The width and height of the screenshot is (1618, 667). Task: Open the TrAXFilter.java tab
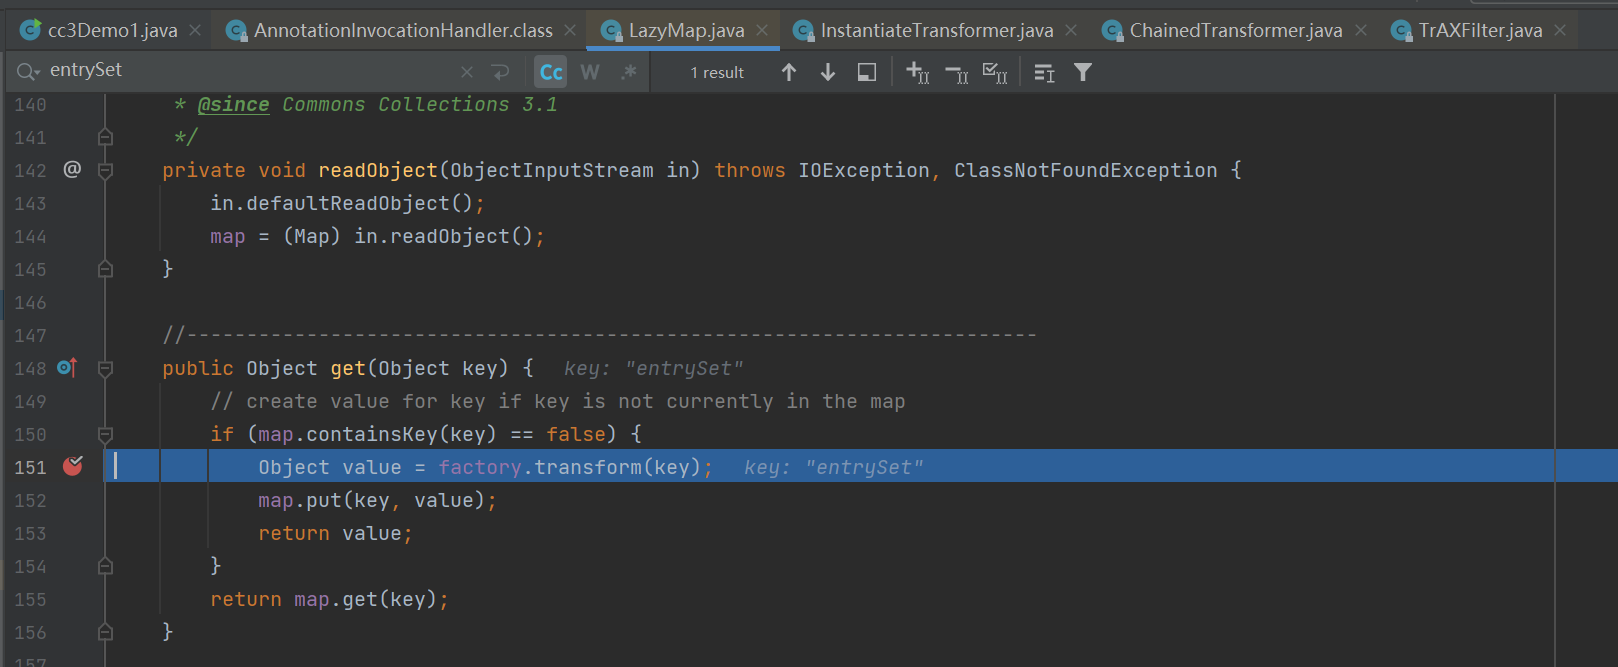coord(1480,30)
